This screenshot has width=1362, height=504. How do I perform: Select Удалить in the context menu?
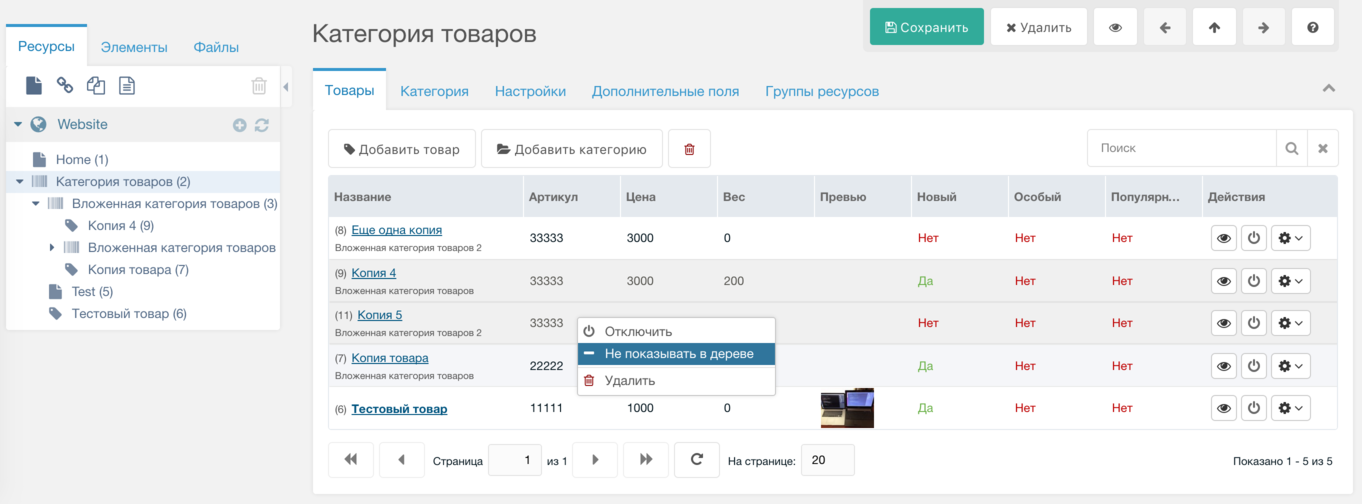tap(676, 381)
